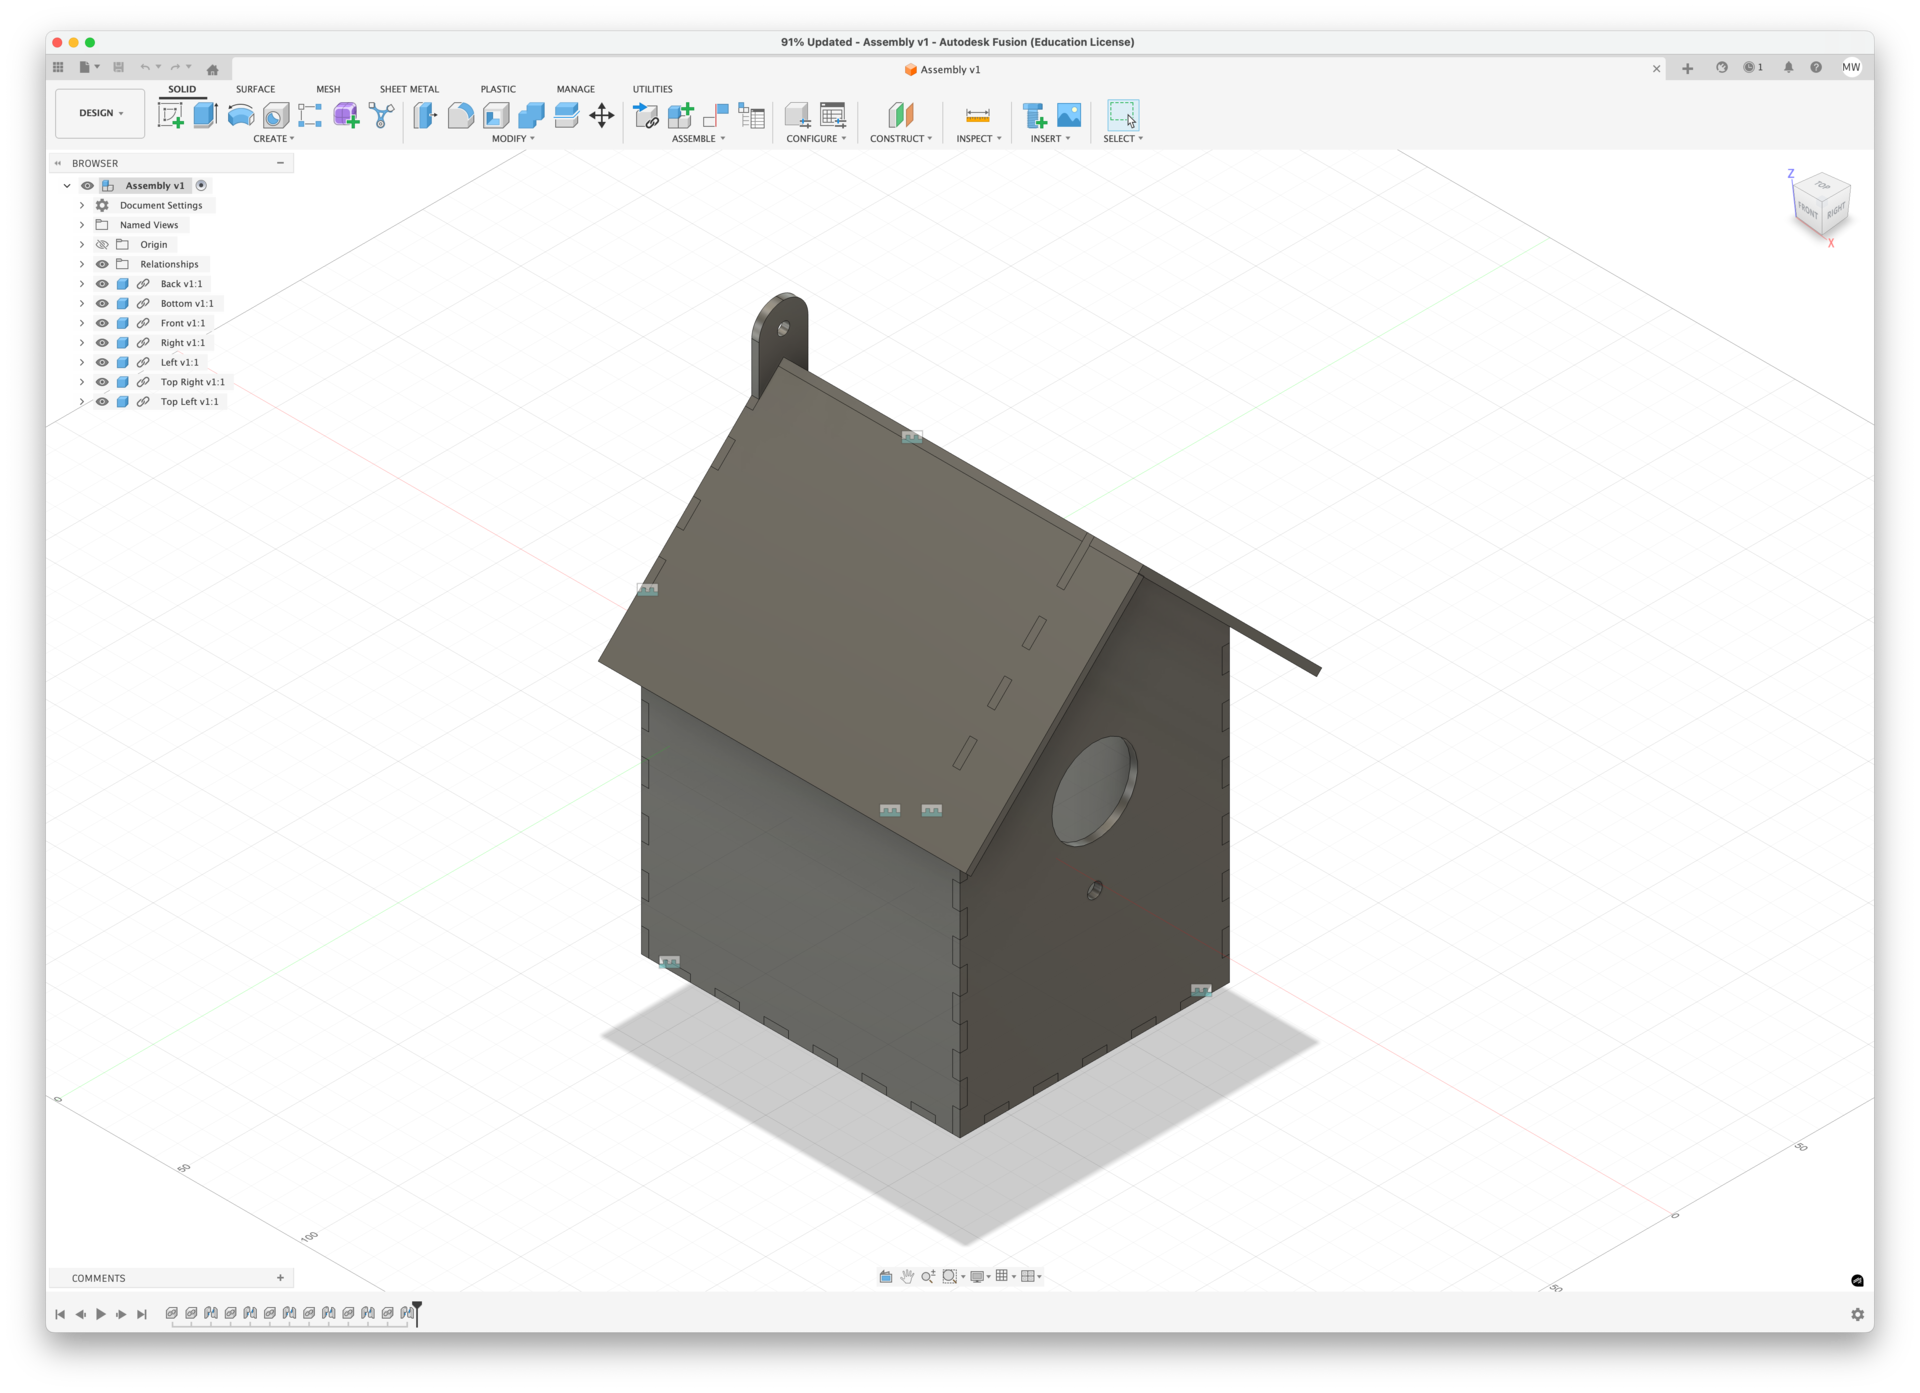1920x1393 pixels.
Task: Open the MW user profile
Action: click(1851, 67)
